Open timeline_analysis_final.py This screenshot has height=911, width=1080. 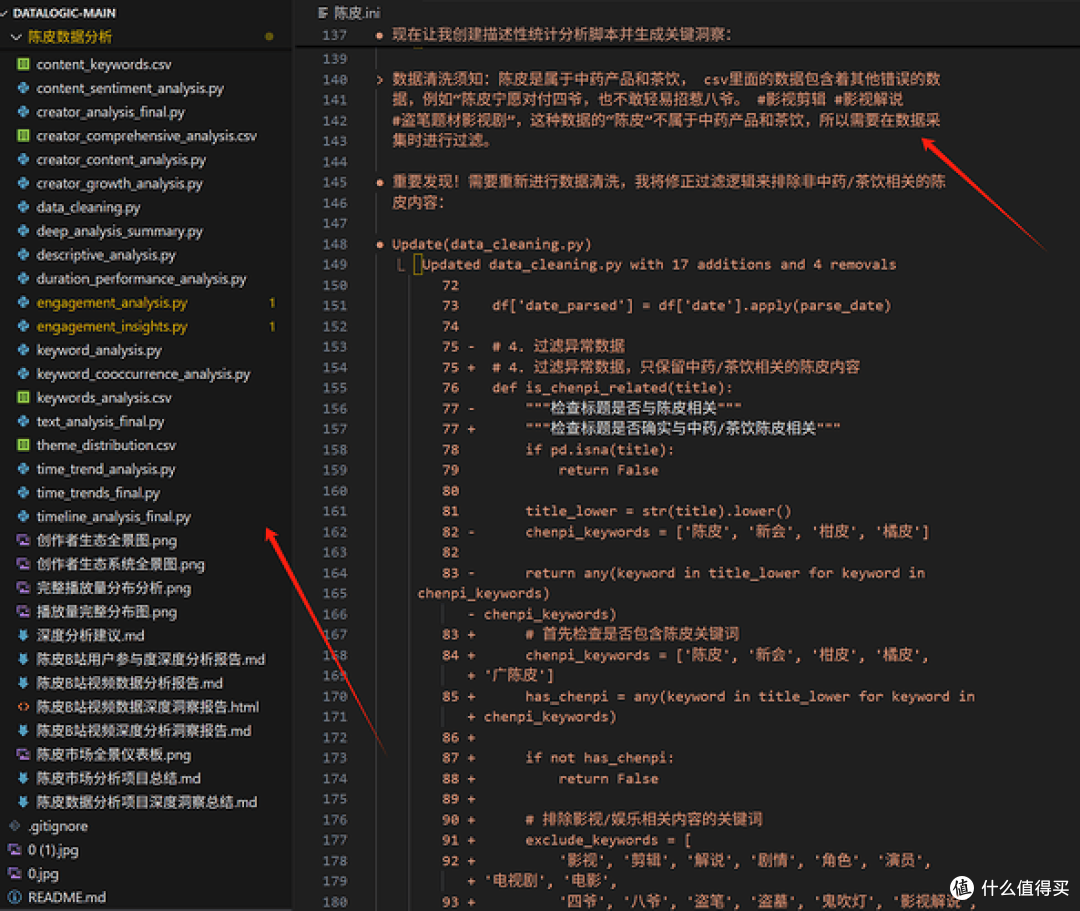coord(114,517)
